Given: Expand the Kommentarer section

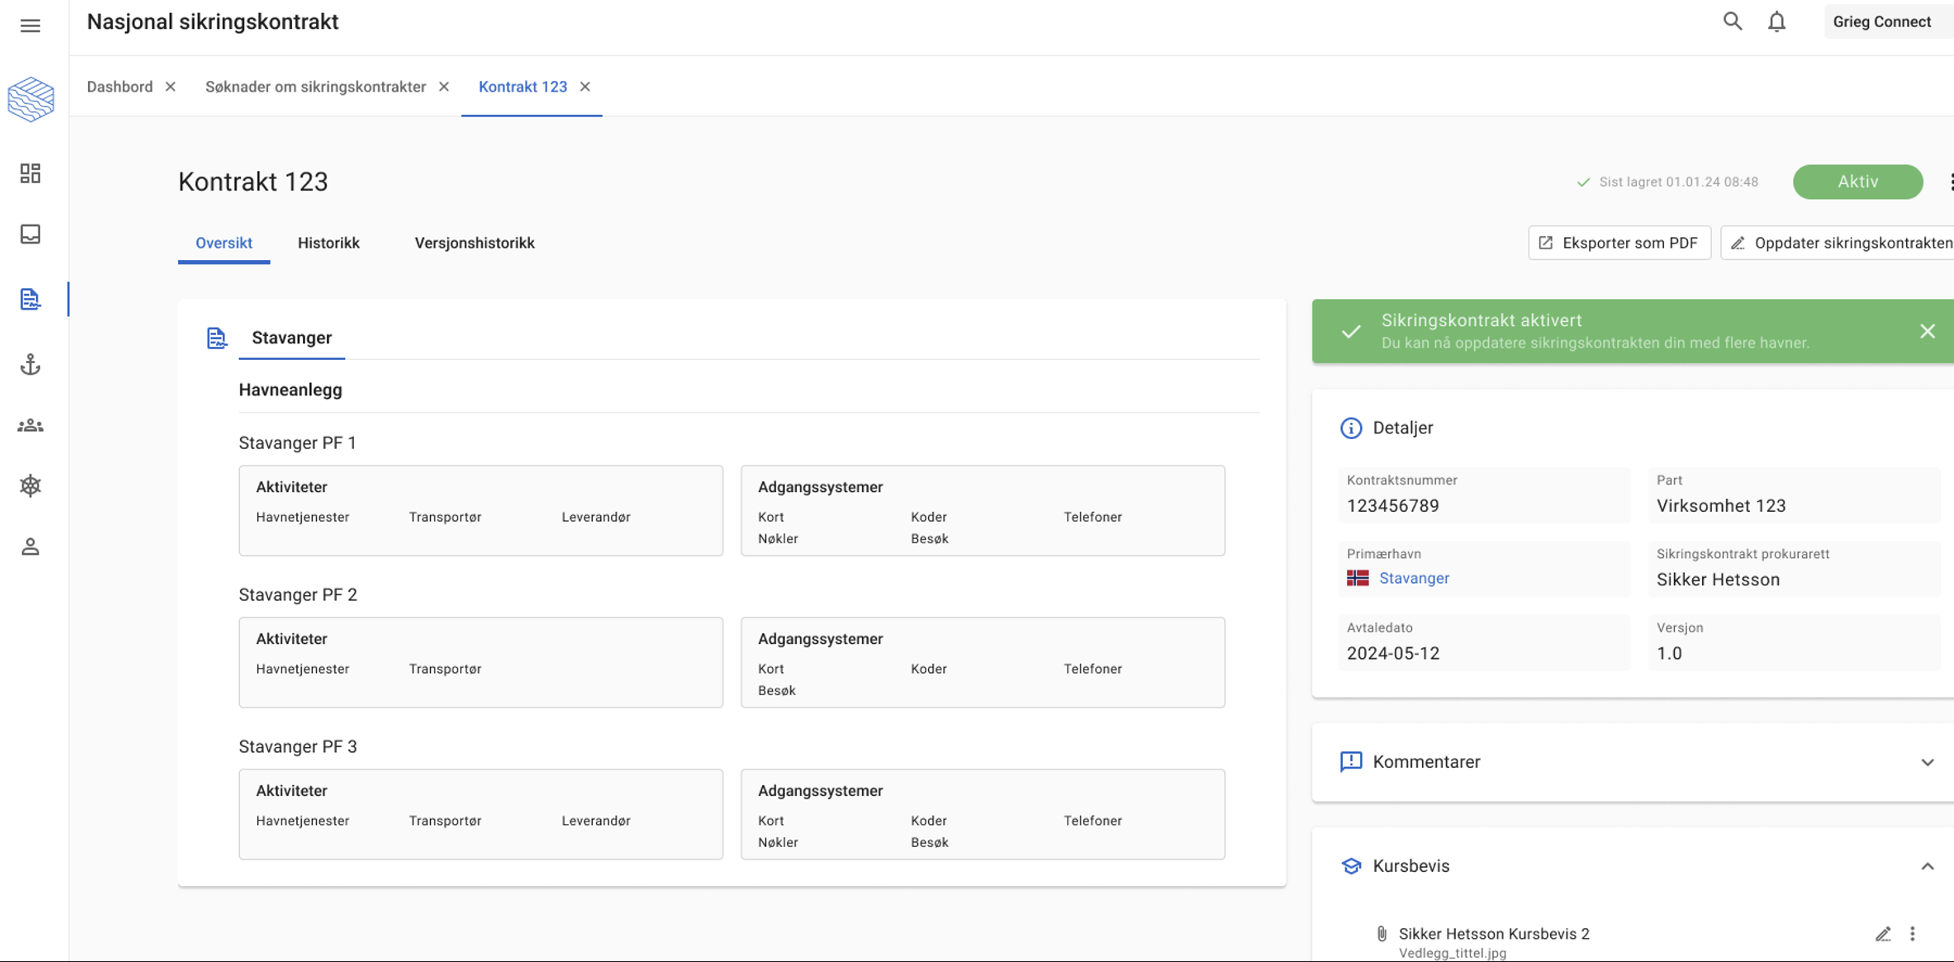Looking at the screenshot, I should pos(1926,762).
